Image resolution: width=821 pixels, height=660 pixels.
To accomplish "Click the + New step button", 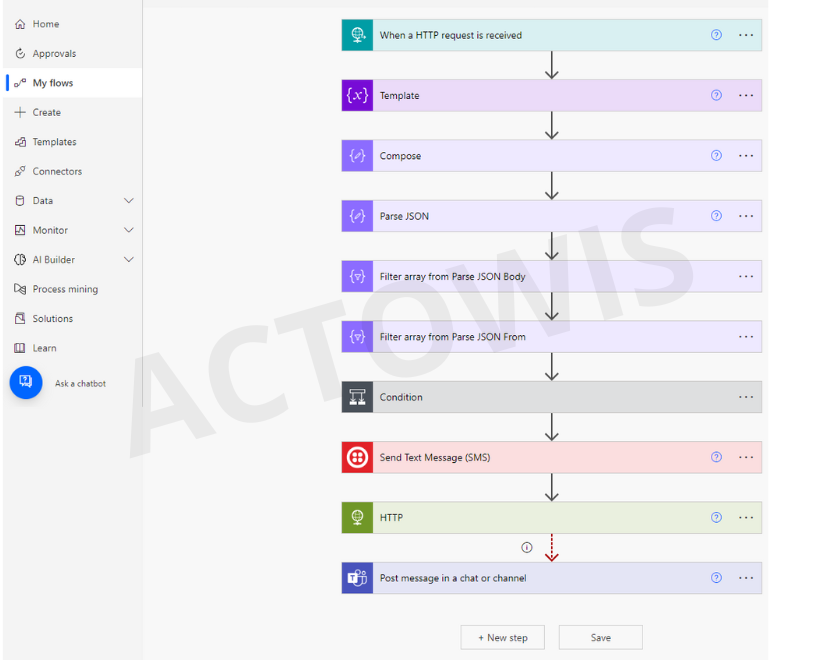I will tap(503, 637).
